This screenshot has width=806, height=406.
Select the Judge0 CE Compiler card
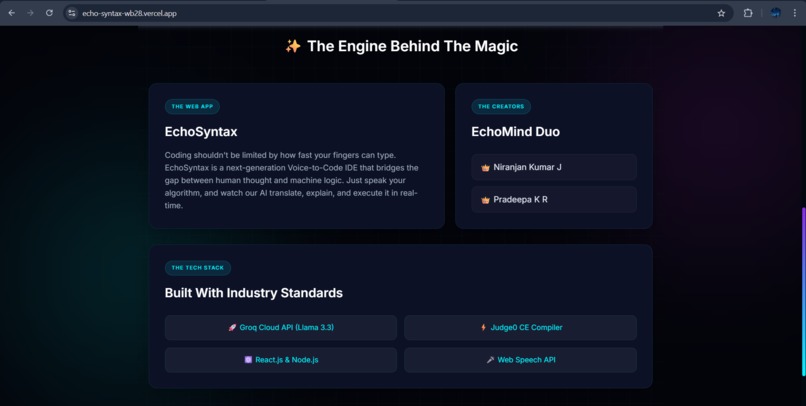pos(520,327)
